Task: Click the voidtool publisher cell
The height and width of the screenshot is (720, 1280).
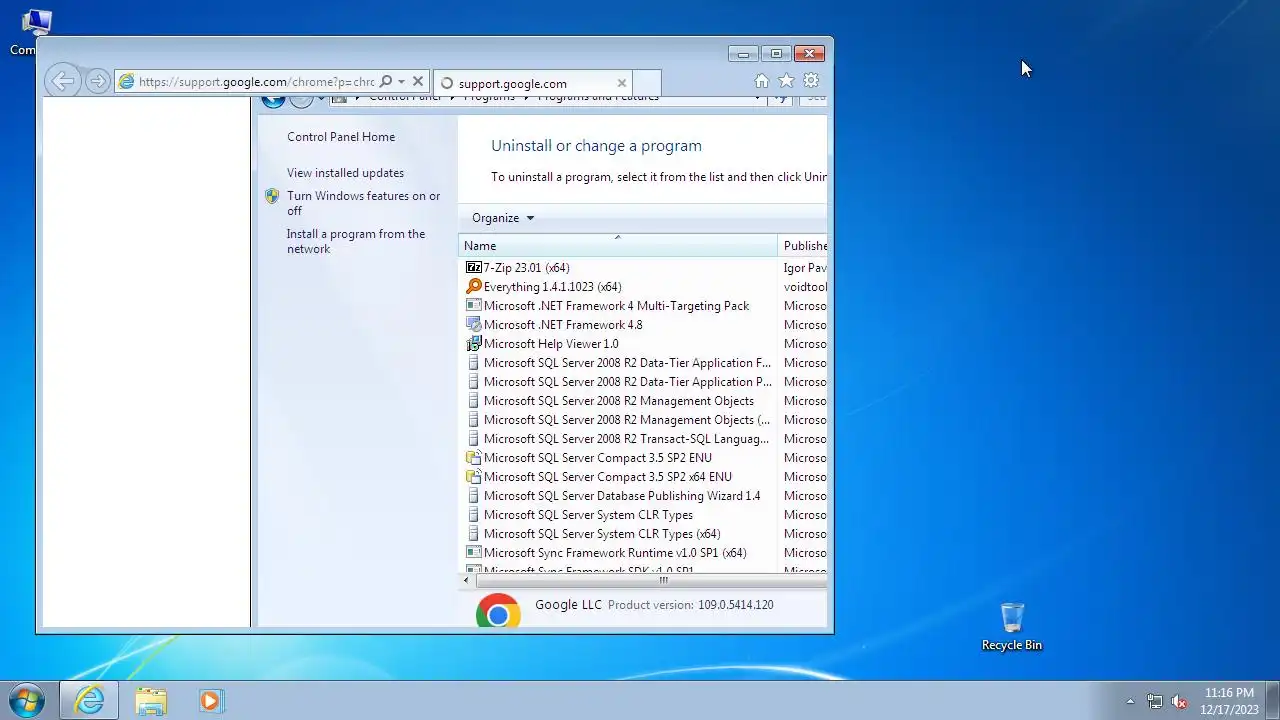Action: (805, 287)
